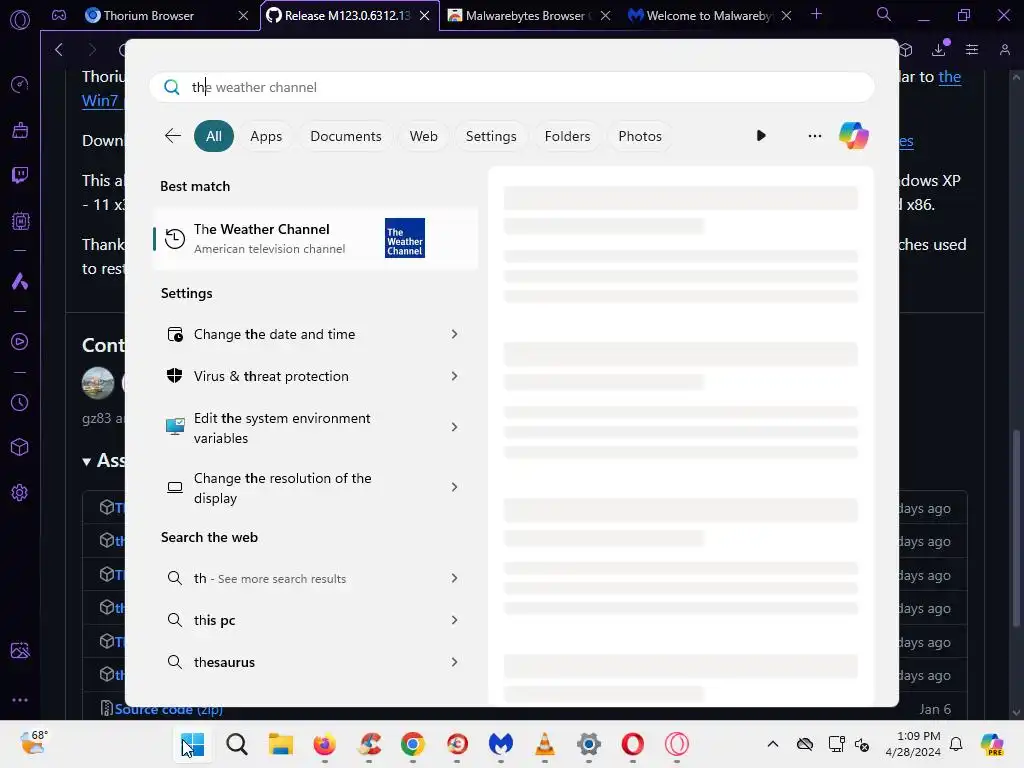This screenshot has width=1024, height=768.
Task: Launch Copilot from search panel
Action: 854,136
